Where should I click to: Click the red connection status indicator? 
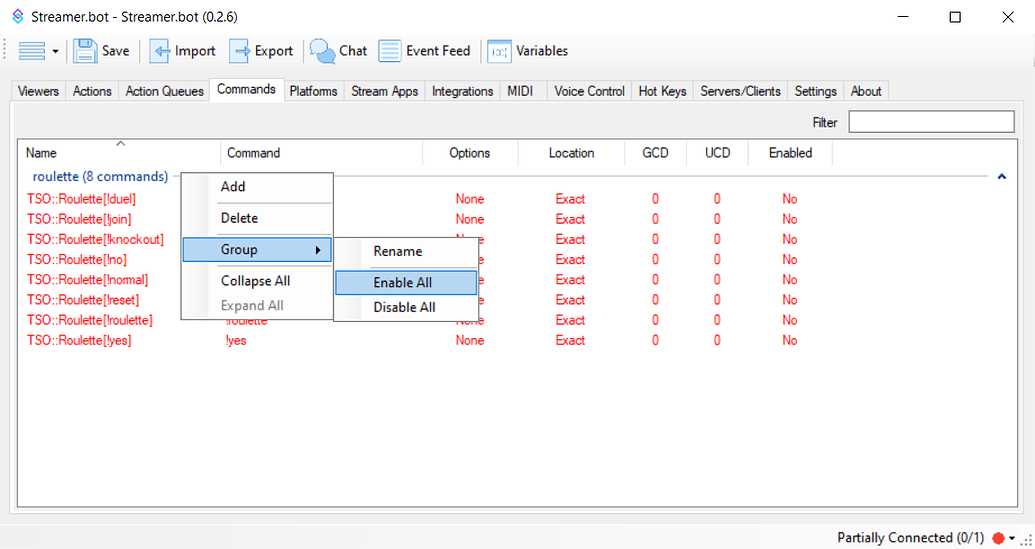998,538
